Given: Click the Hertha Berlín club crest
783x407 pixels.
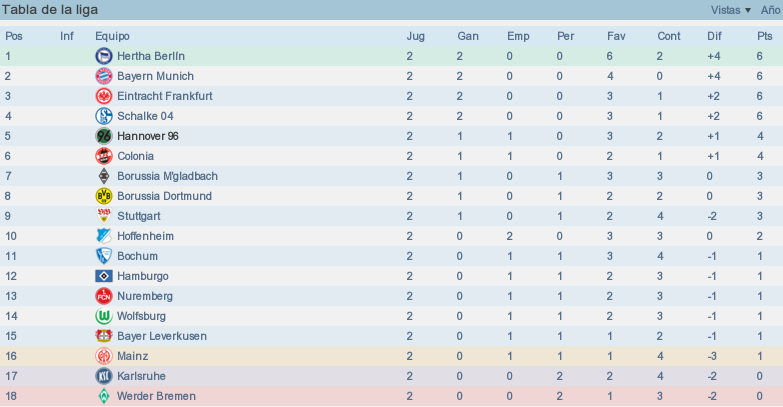Looking at the screenshot, I should [x=104, y=56].
